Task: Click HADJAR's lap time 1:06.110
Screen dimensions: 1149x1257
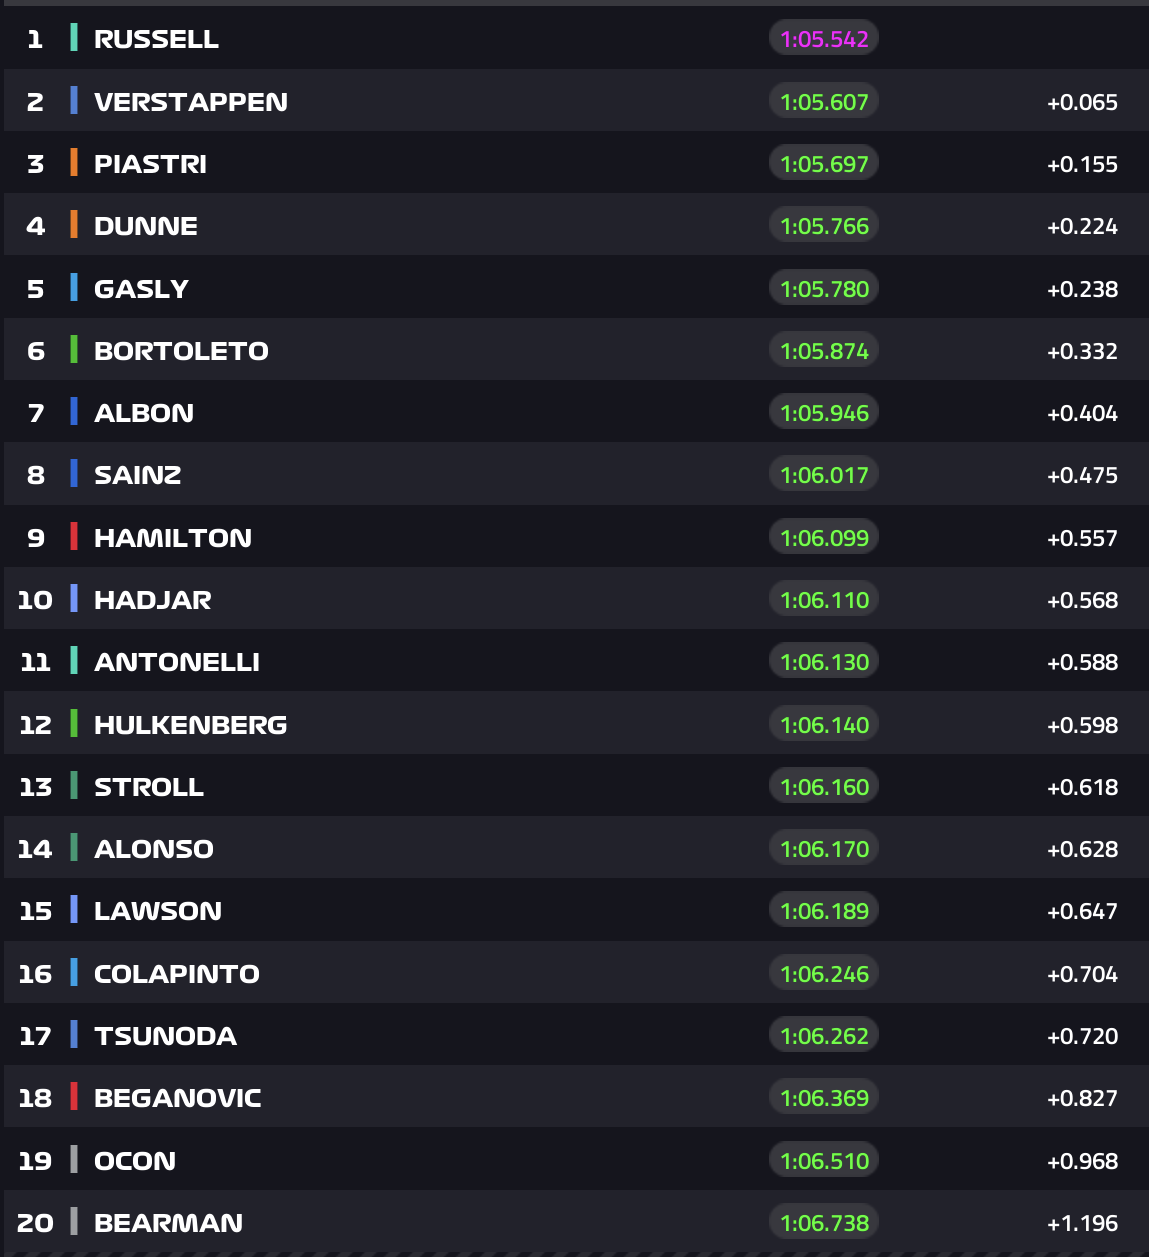Action: pos(824,600)
